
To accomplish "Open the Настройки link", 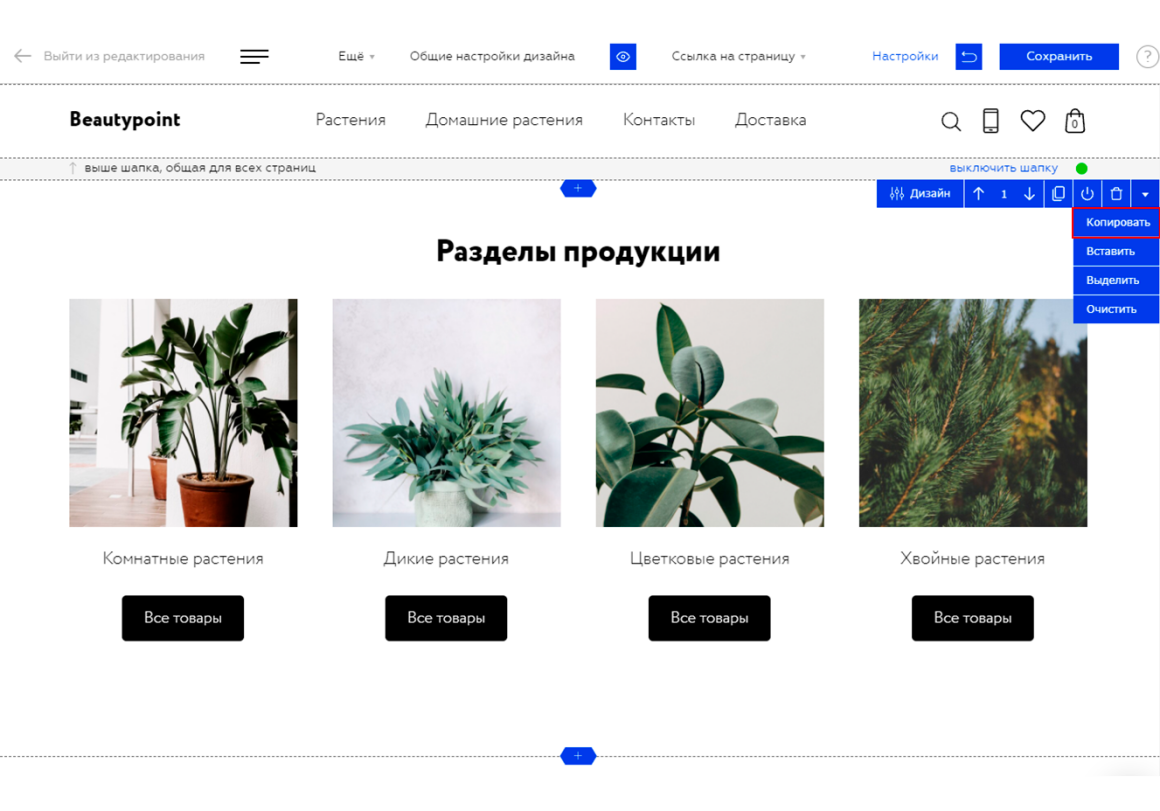I will pyautogui.click(x=905, y=56).
